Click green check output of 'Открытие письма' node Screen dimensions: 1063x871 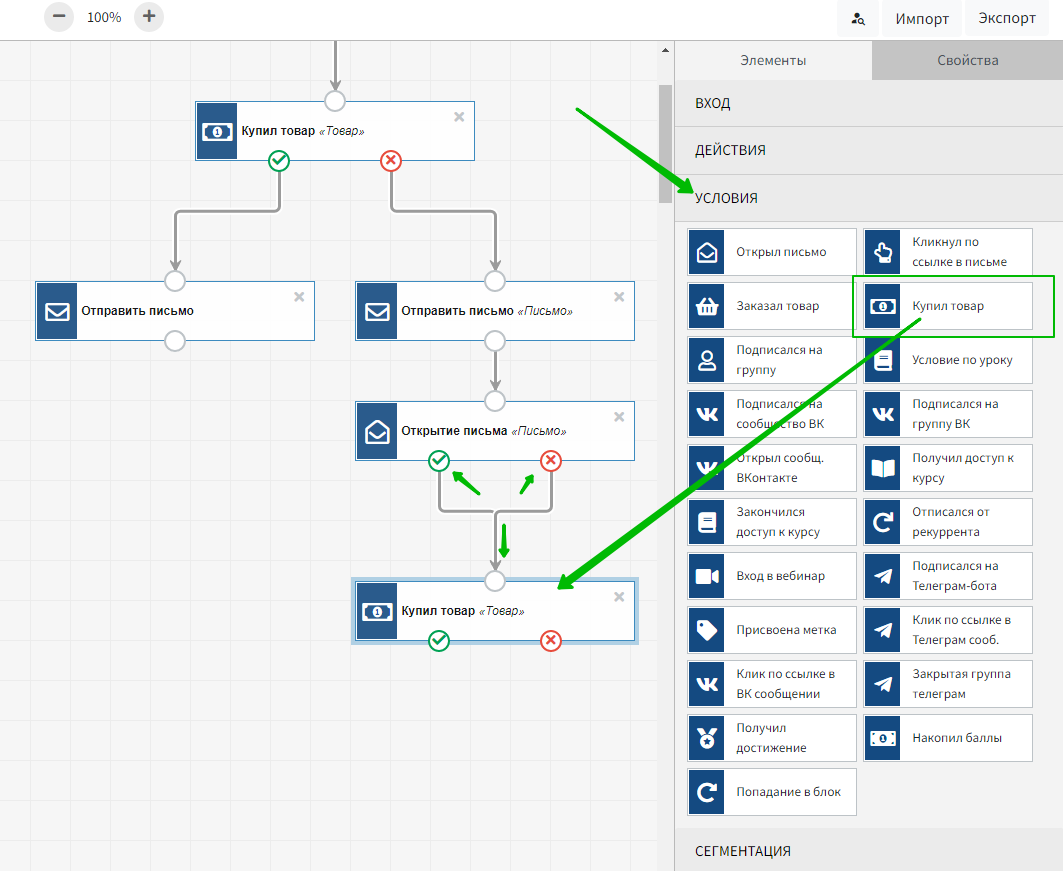click(439, 461)
